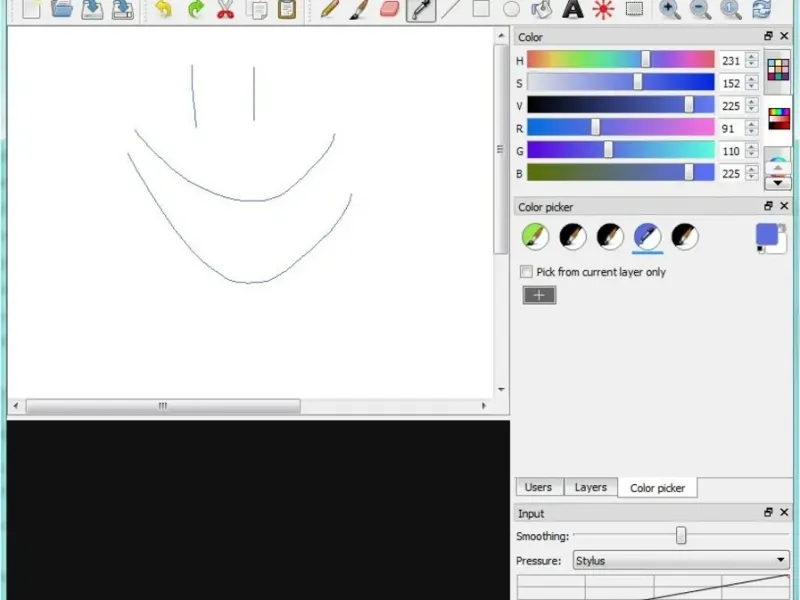The width and height of the screenshot is (800, 600).
Task: Select the Ellipse tool
Action: click(x=511, y=9)
